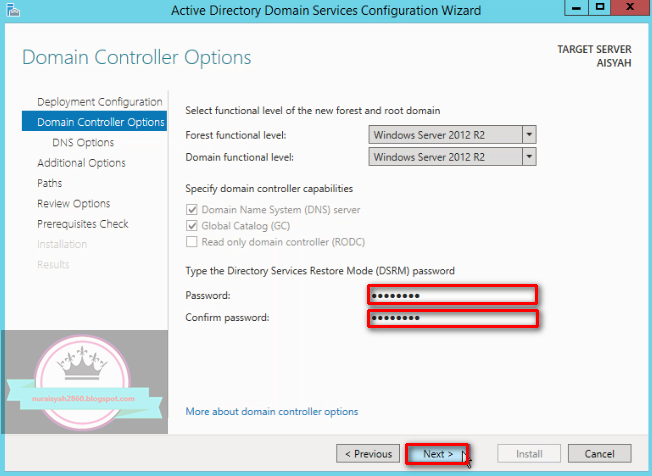Image resolution: width=652 pixels, height=476 pixels.
Task: Open the 'More about domain controller options' link
Action: 272,412
